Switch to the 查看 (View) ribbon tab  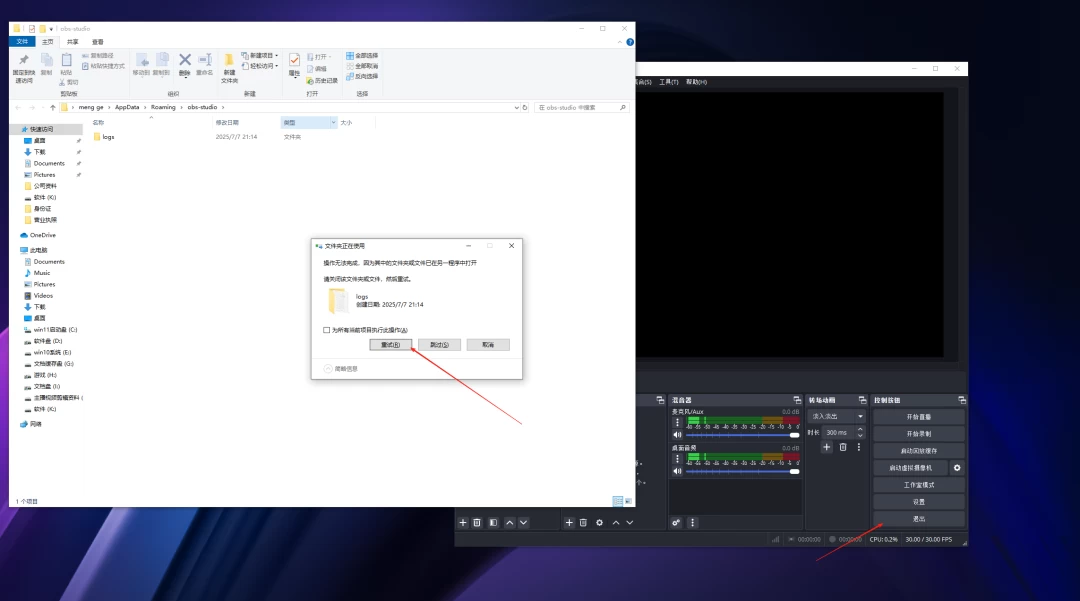(98, 42)
